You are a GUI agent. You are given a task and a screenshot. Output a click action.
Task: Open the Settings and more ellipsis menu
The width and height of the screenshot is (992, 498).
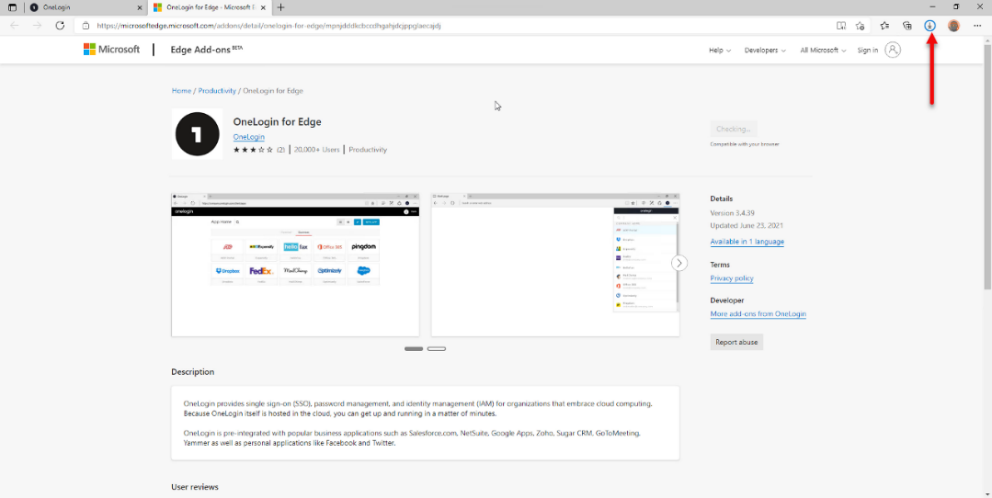(x=976, y=25)
